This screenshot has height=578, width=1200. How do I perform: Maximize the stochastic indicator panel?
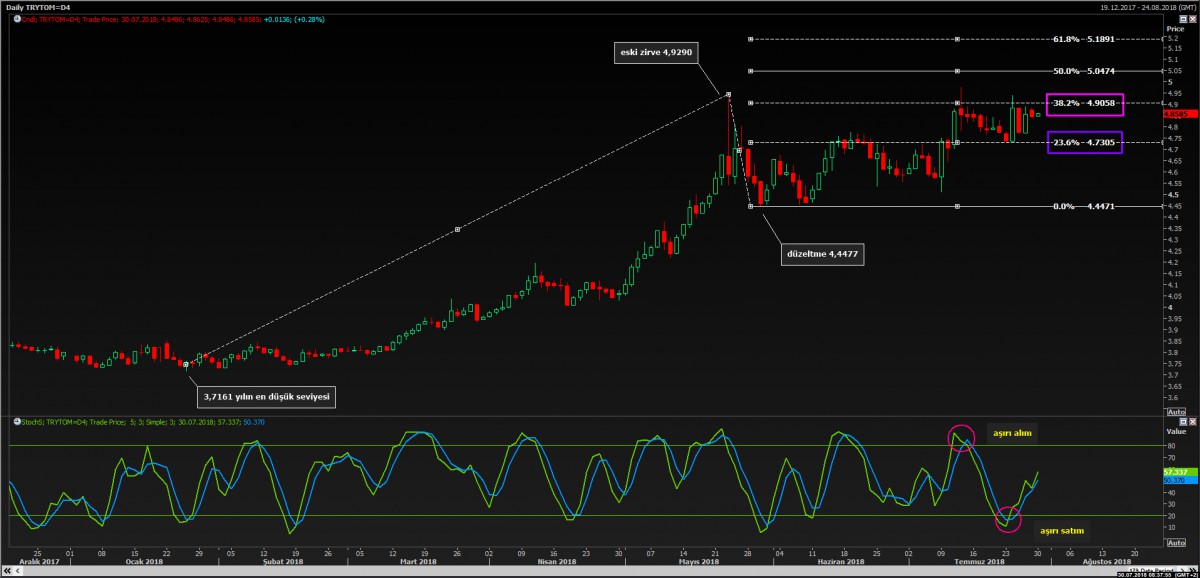point(1183,422)
